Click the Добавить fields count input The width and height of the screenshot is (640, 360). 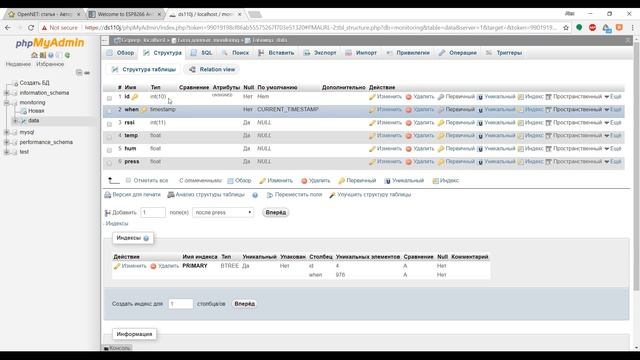153,213
